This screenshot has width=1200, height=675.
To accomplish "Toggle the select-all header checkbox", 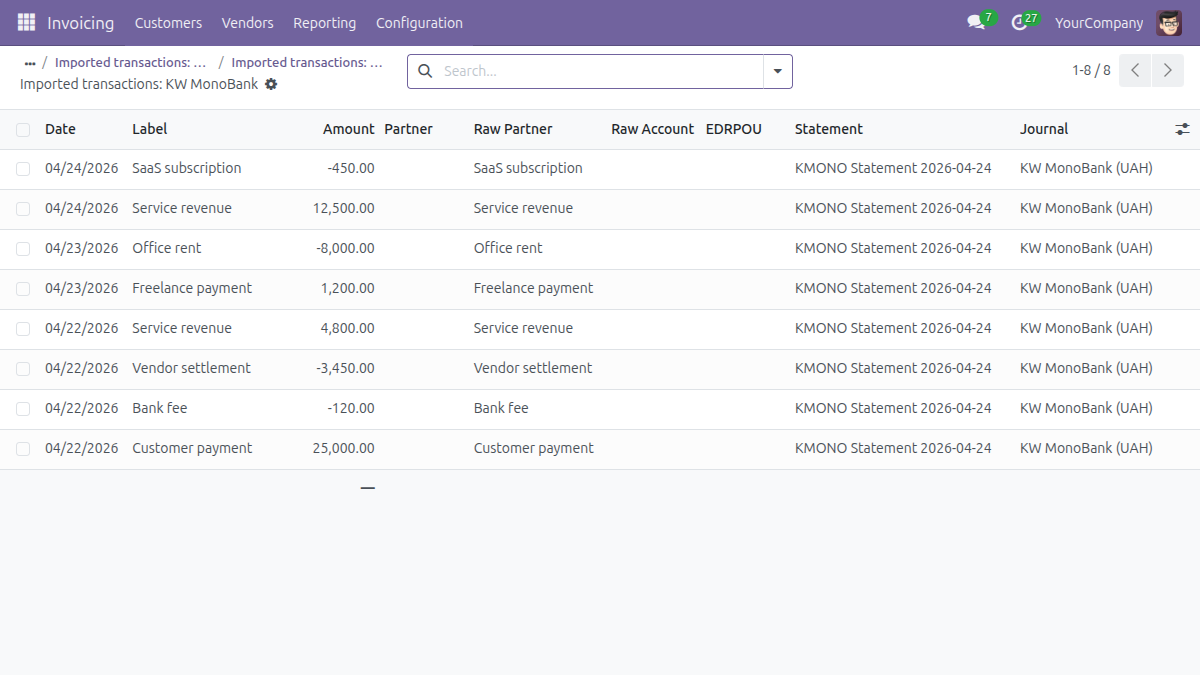I will click(23, 129).
